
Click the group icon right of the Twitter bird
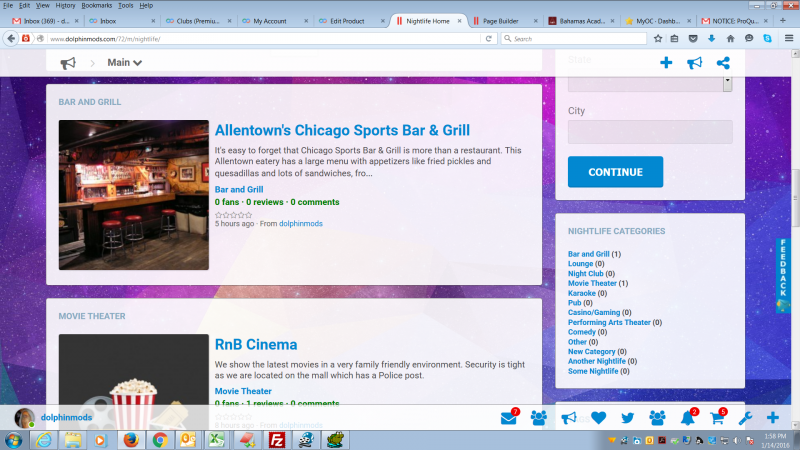point(657,418)
